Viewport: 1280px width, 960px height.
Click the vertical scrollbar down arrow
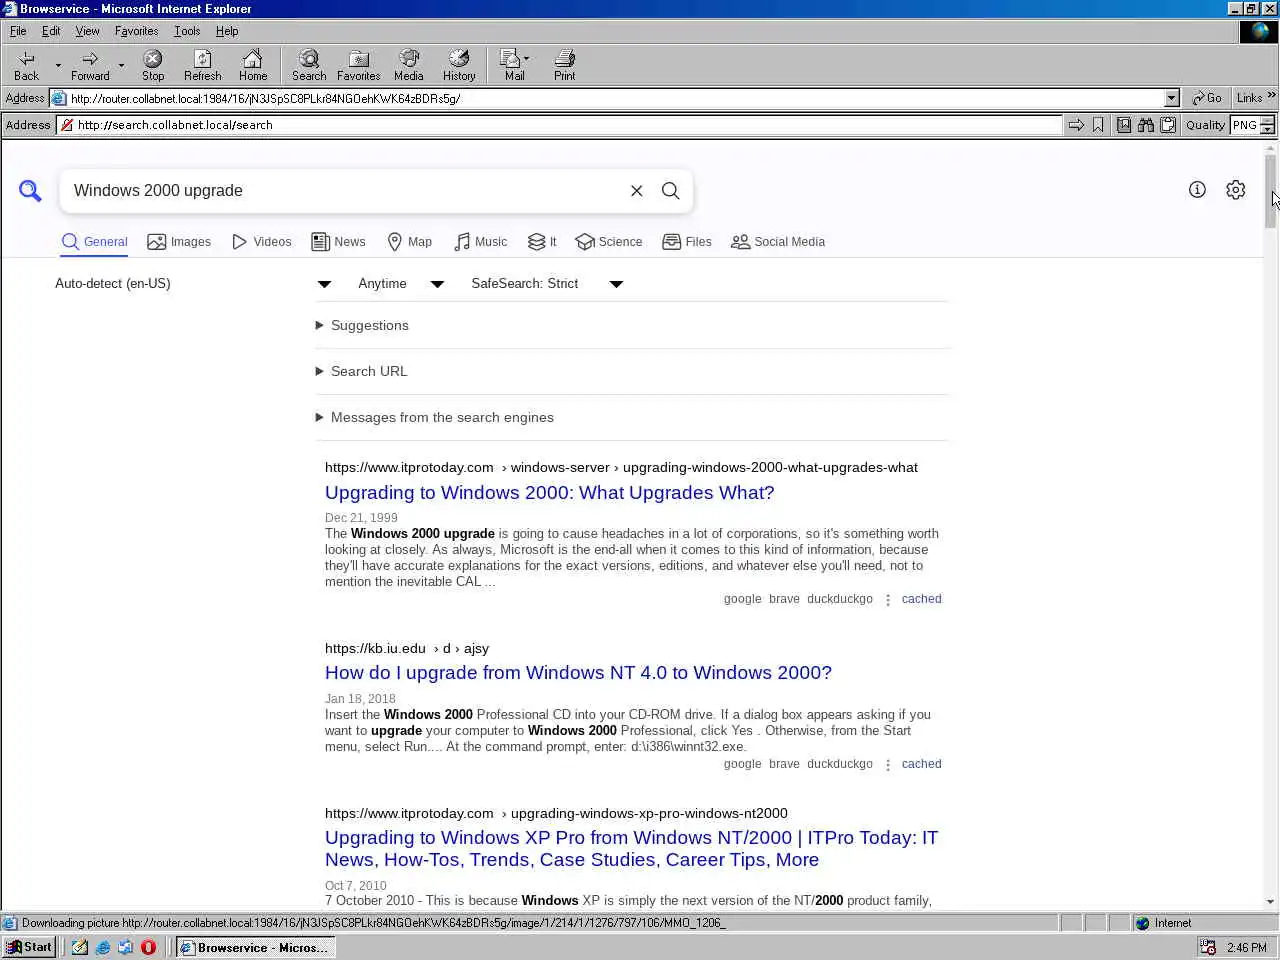pos(1271,902)
